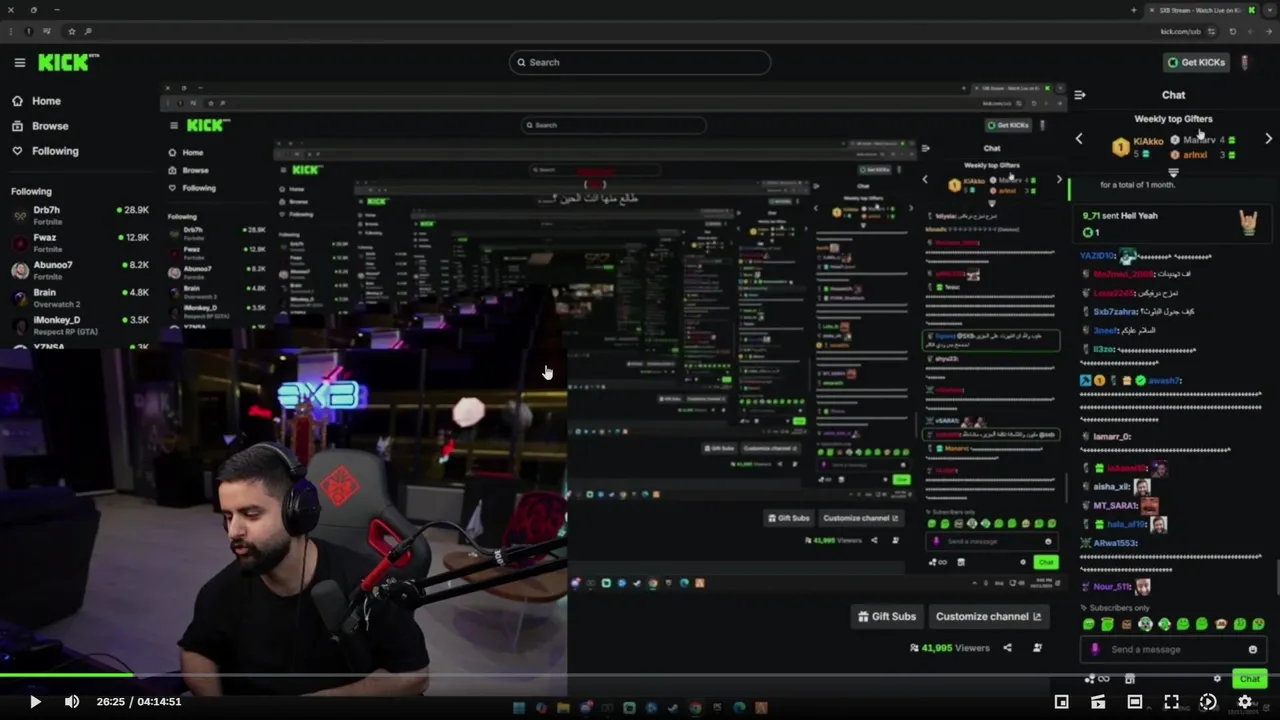Click the verified checkmark badge next to awash7
The image size is (1280, 720).
pos(1140,381)
